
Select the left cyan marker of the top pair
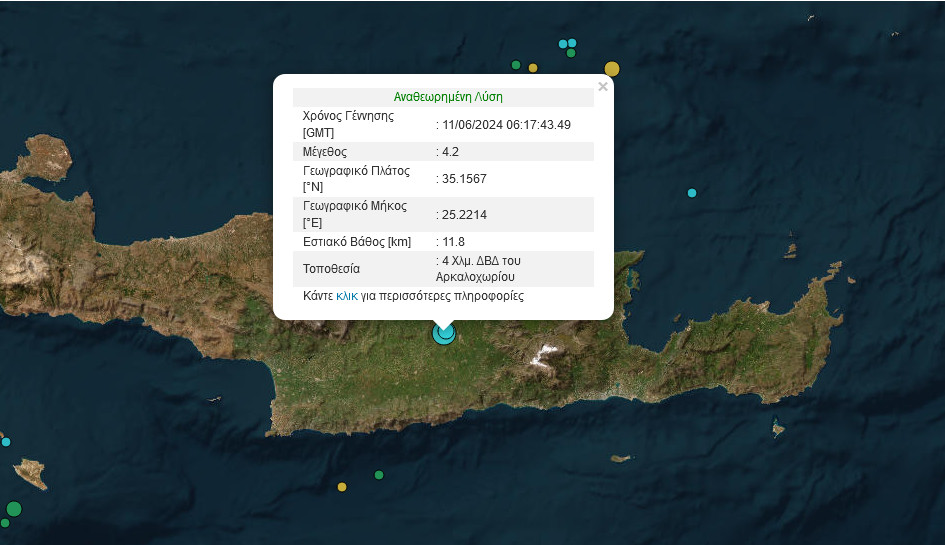pyautogui.click(x=563, y=43)
